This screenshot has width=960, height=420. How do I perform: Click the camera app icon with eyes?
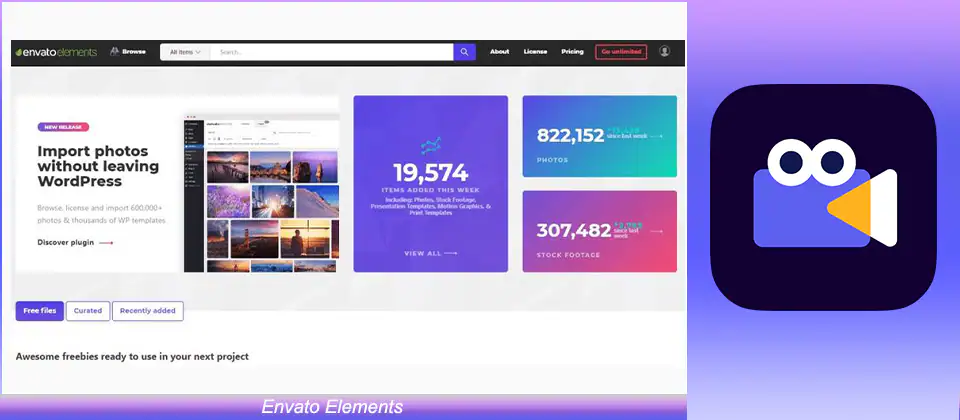click(823, 197)
